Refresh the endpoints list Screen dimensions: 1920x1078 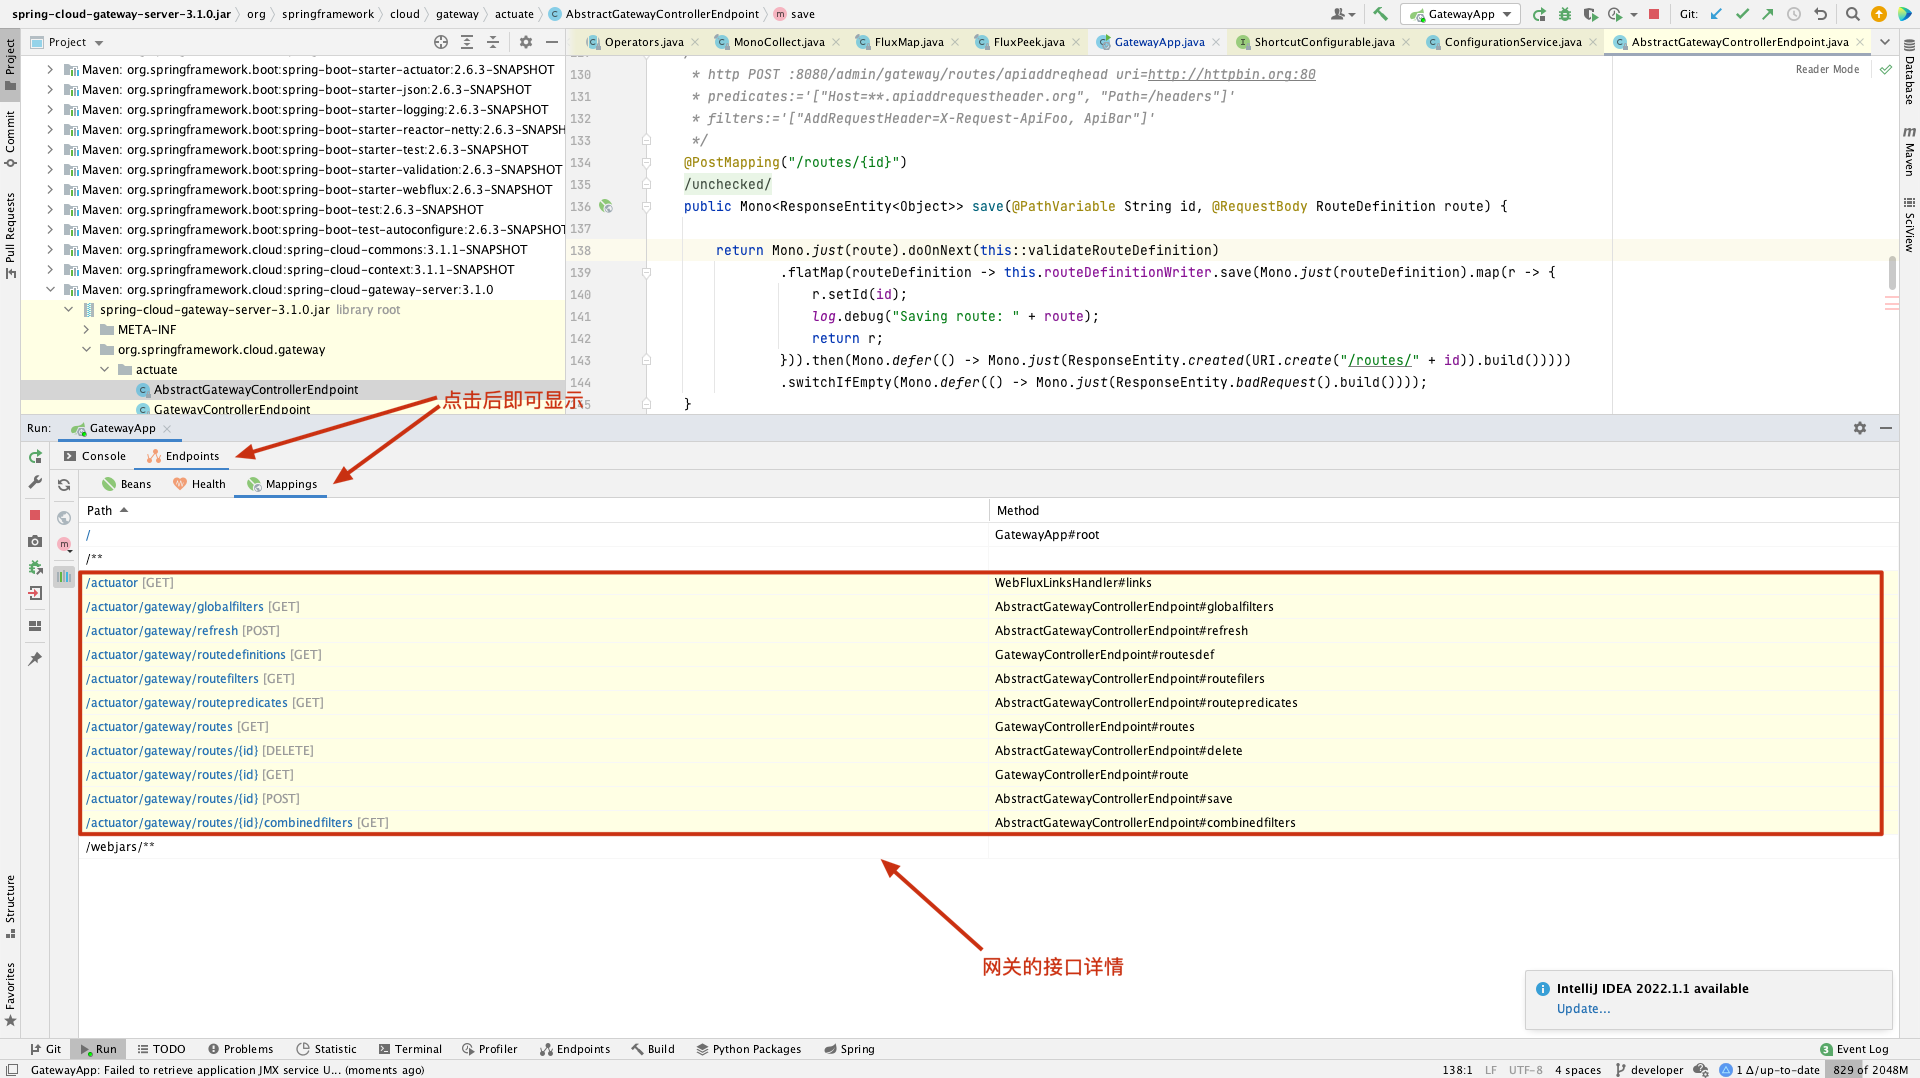[64, 485]
